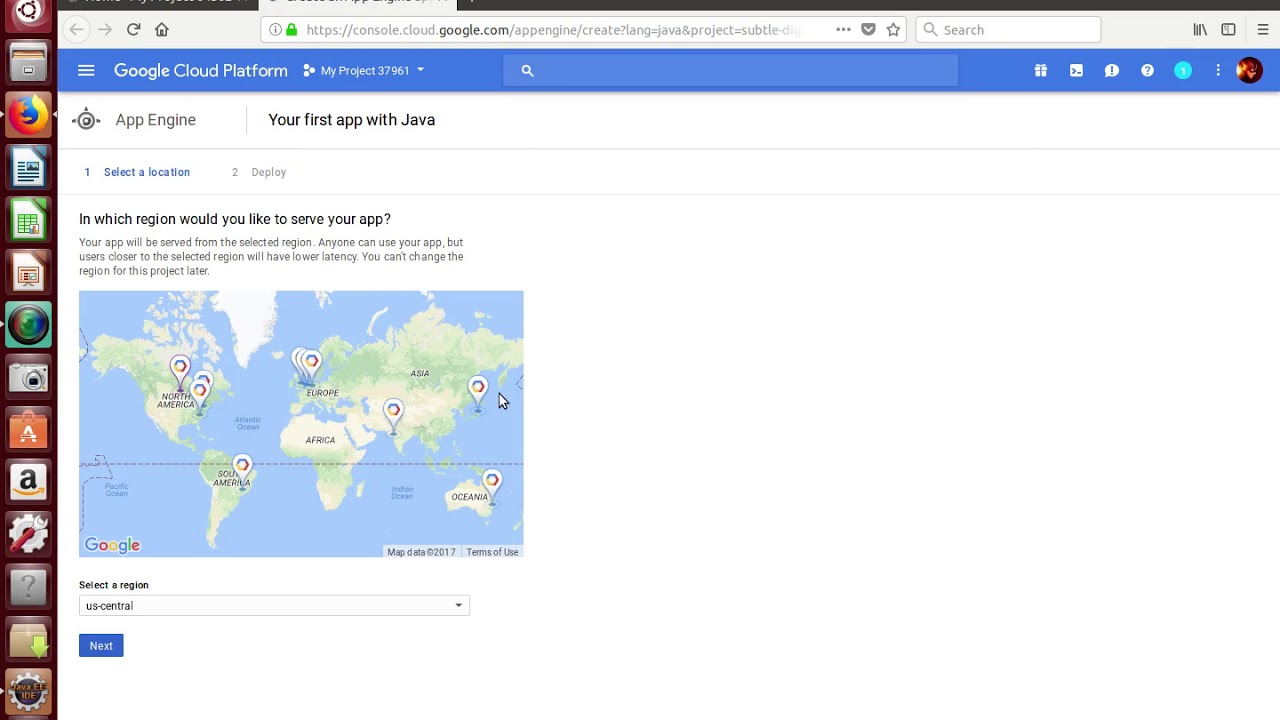Screen dimensions: 1280x720
Task: Expand the us-central region dropdown
Action: (x=274, y=605)
